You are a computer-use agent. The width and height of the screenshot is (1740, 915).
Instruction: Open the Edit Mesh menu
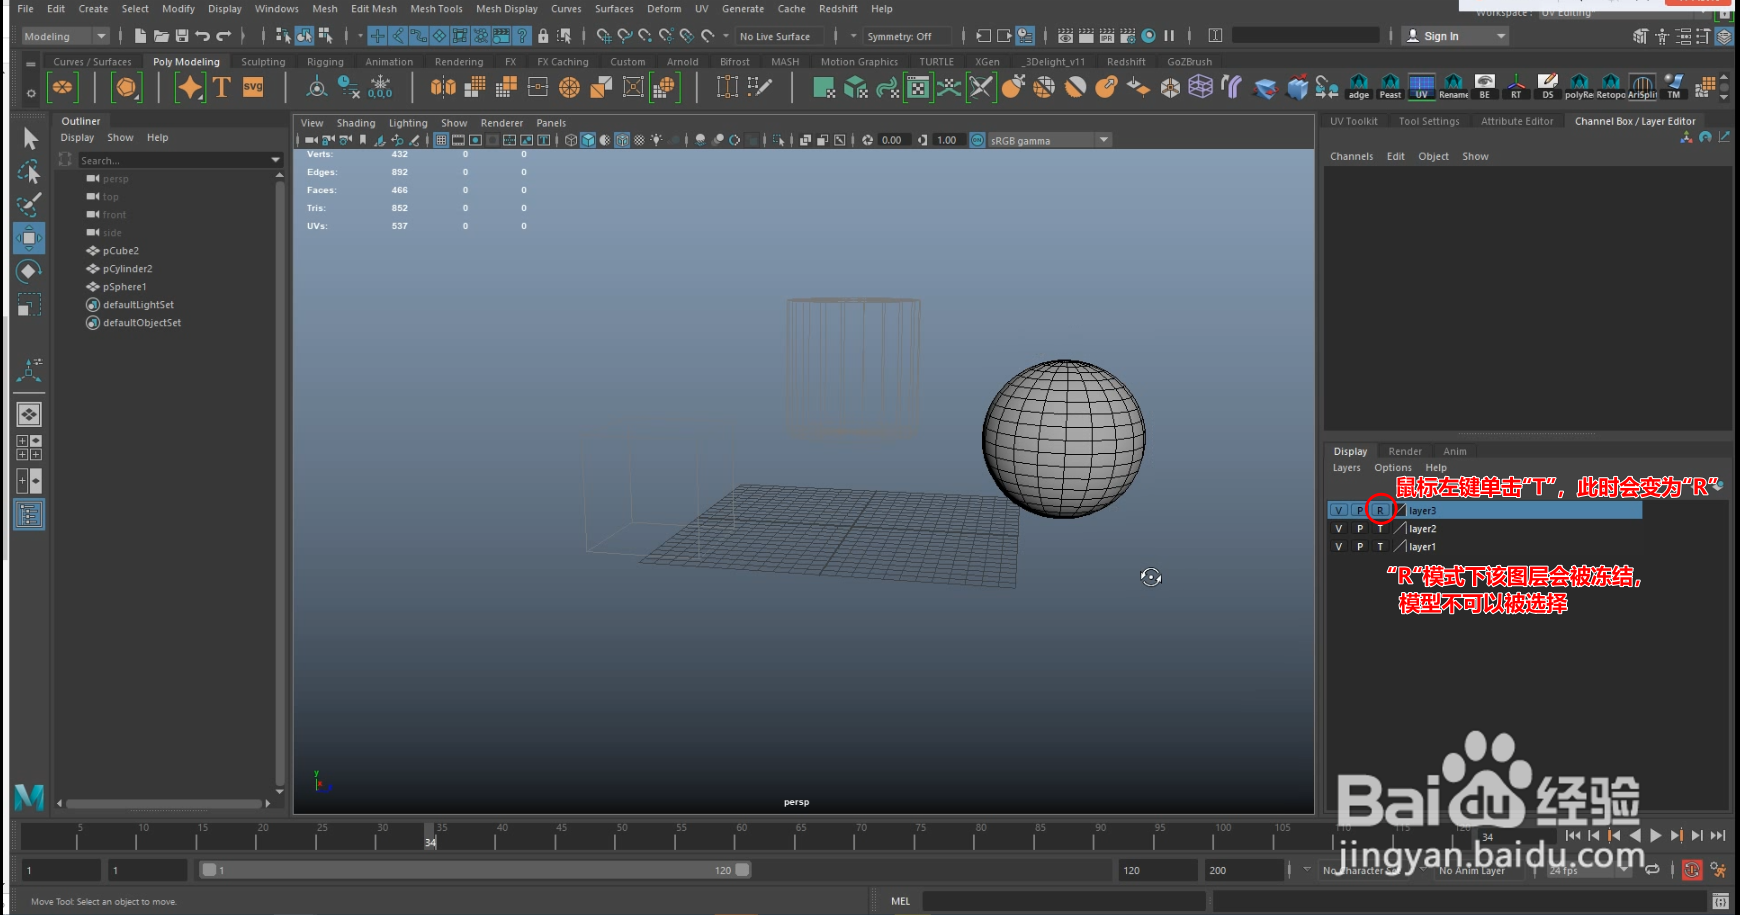point(373,9)
